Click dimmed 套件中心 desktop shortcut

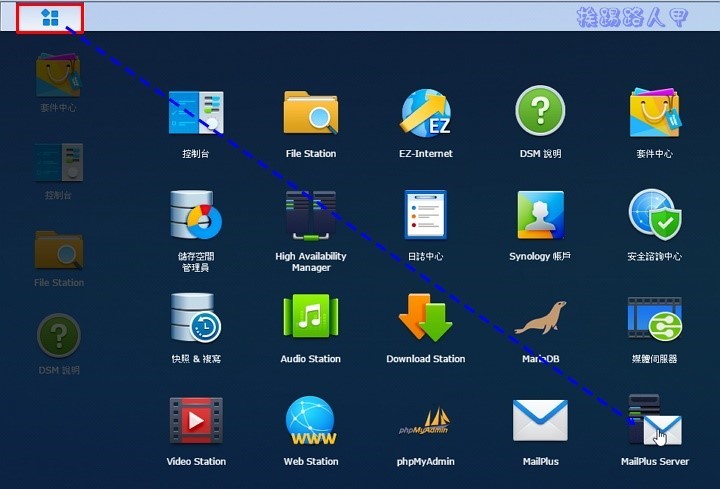click(58, 74)
